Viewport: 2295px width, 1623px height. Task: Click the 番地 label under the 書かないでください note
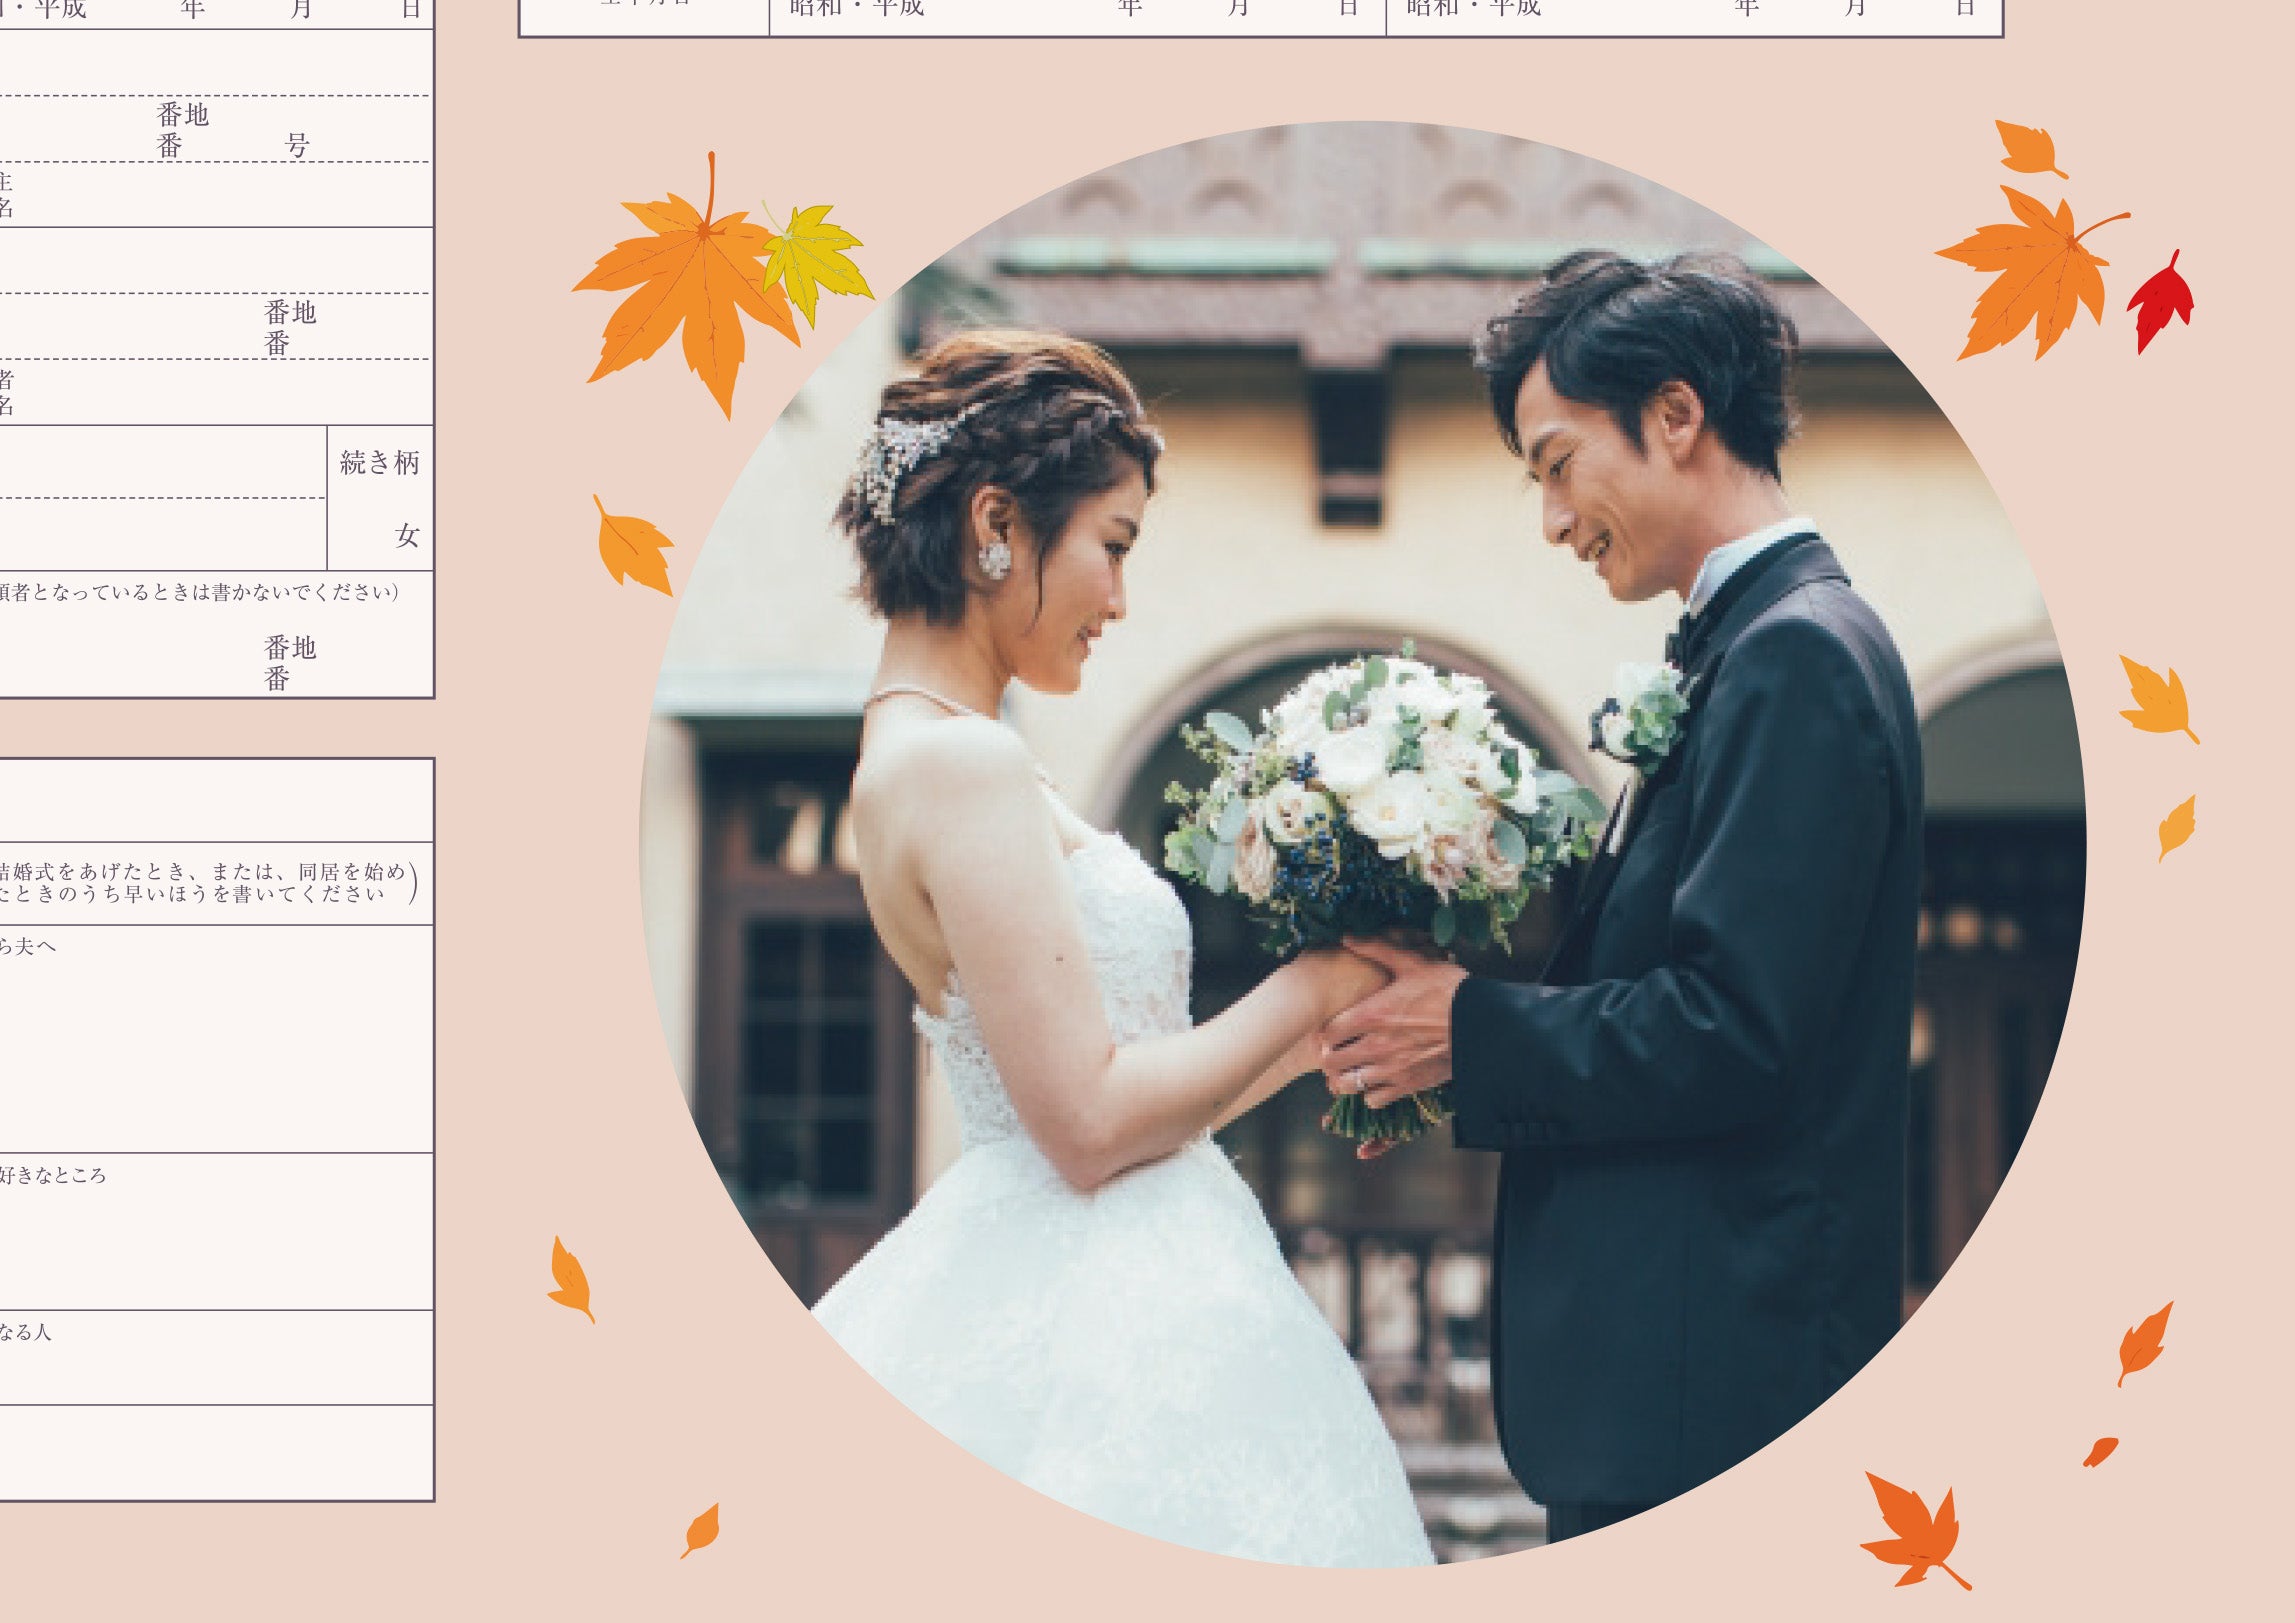point(290,648)
